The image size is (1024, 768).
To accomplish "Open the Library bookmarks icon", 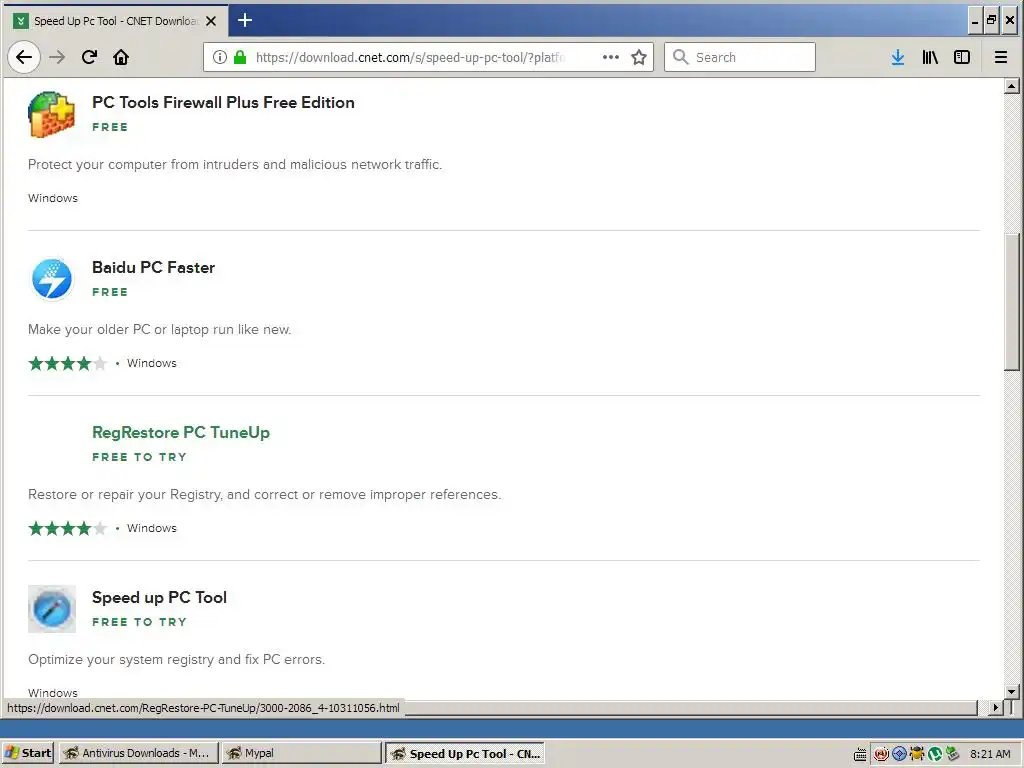I will [930, 57].
